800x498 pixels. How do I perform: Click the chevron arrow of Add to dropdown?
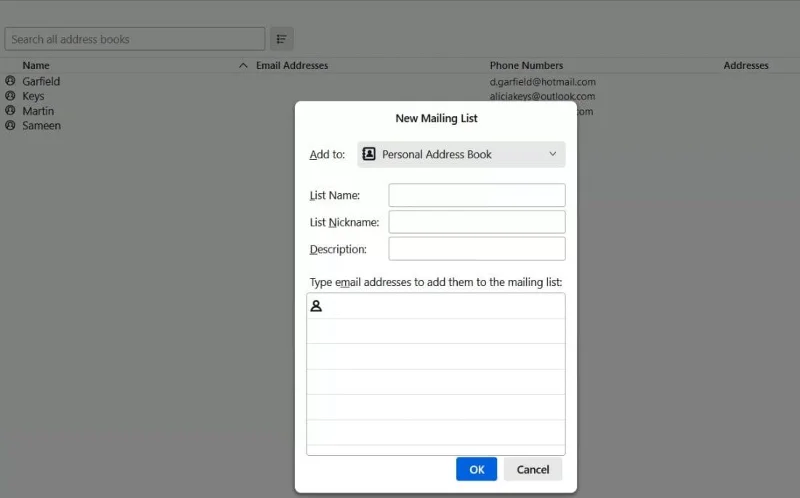point(553,154)
